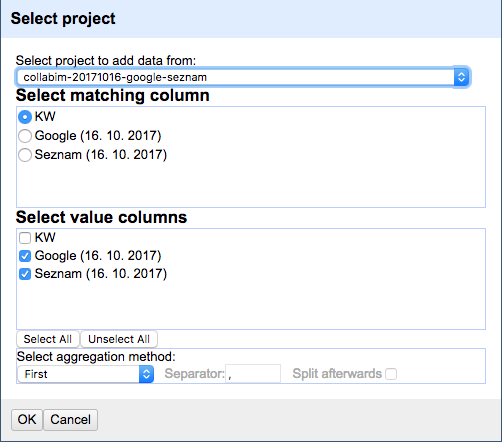Choose Seznam (16. 10. 2017) as matching column

tap(25, 155)
